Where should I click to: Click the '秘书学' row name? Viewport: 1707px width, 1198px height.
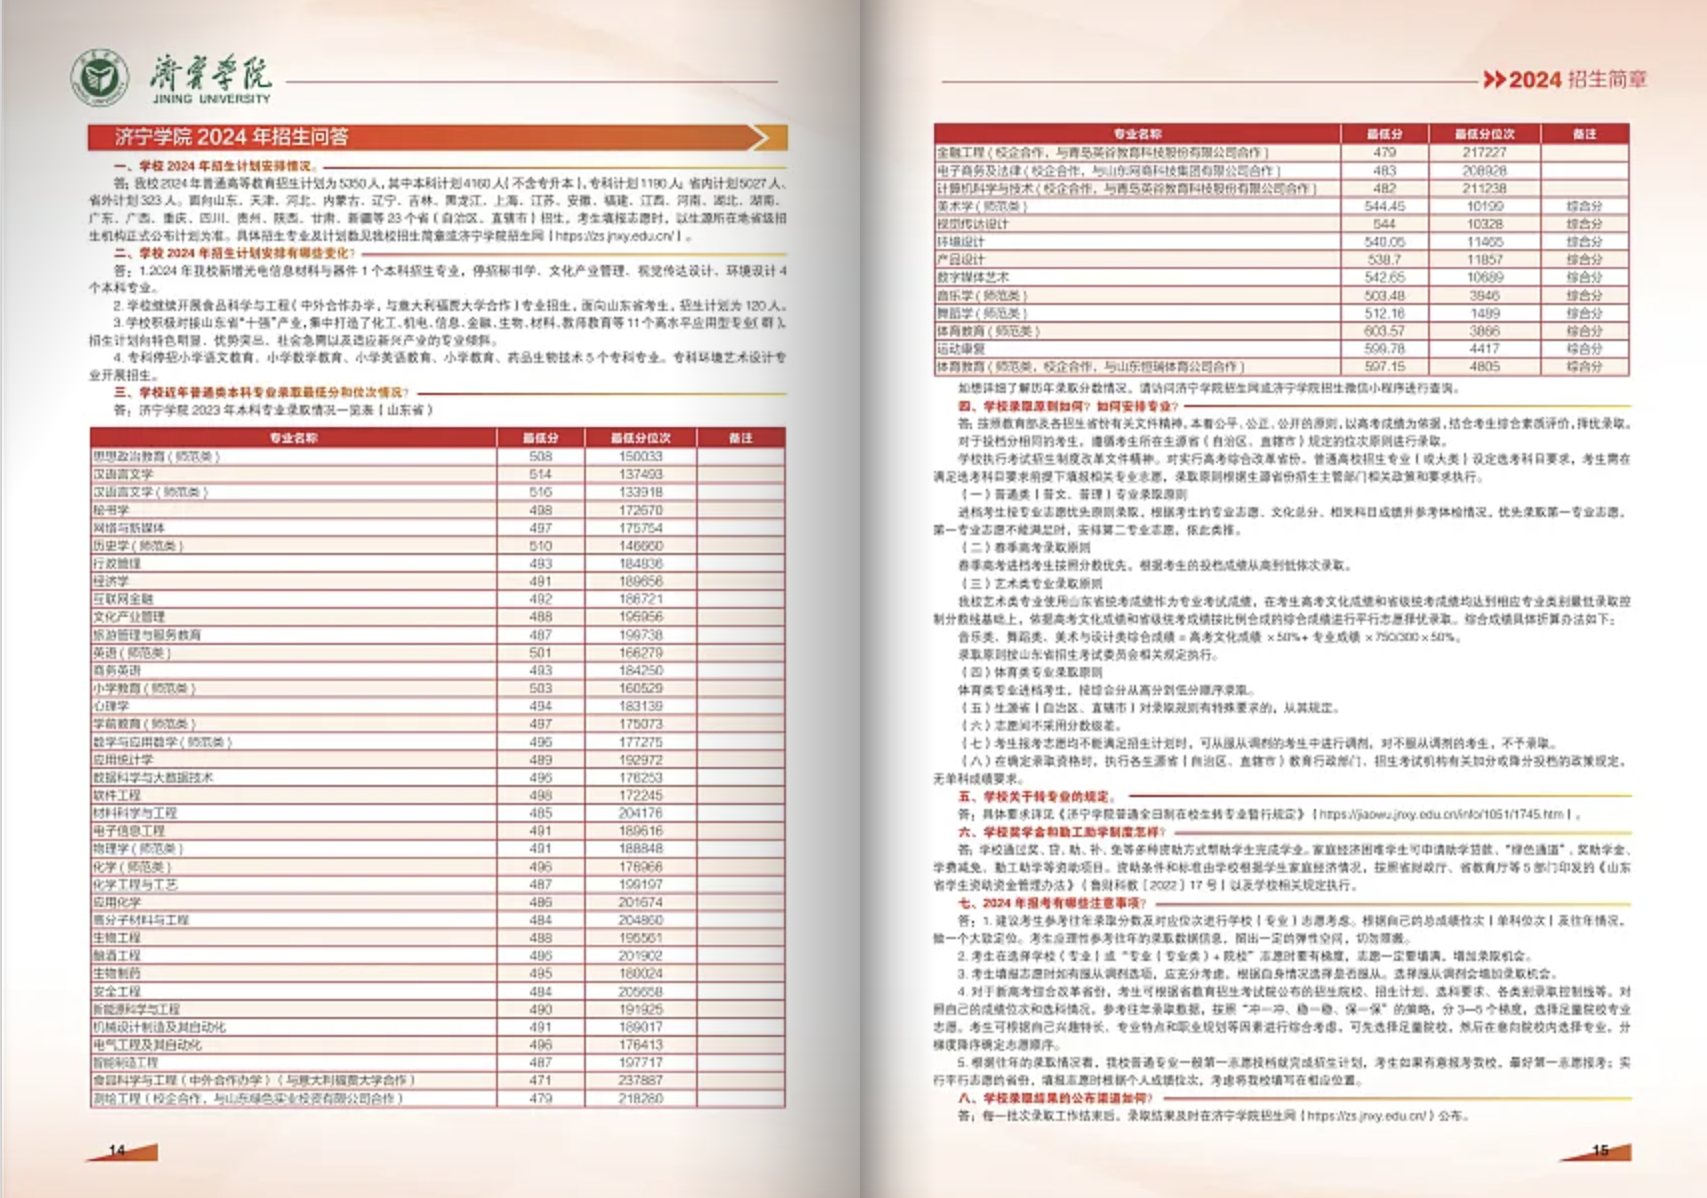[x=111, y=510]
